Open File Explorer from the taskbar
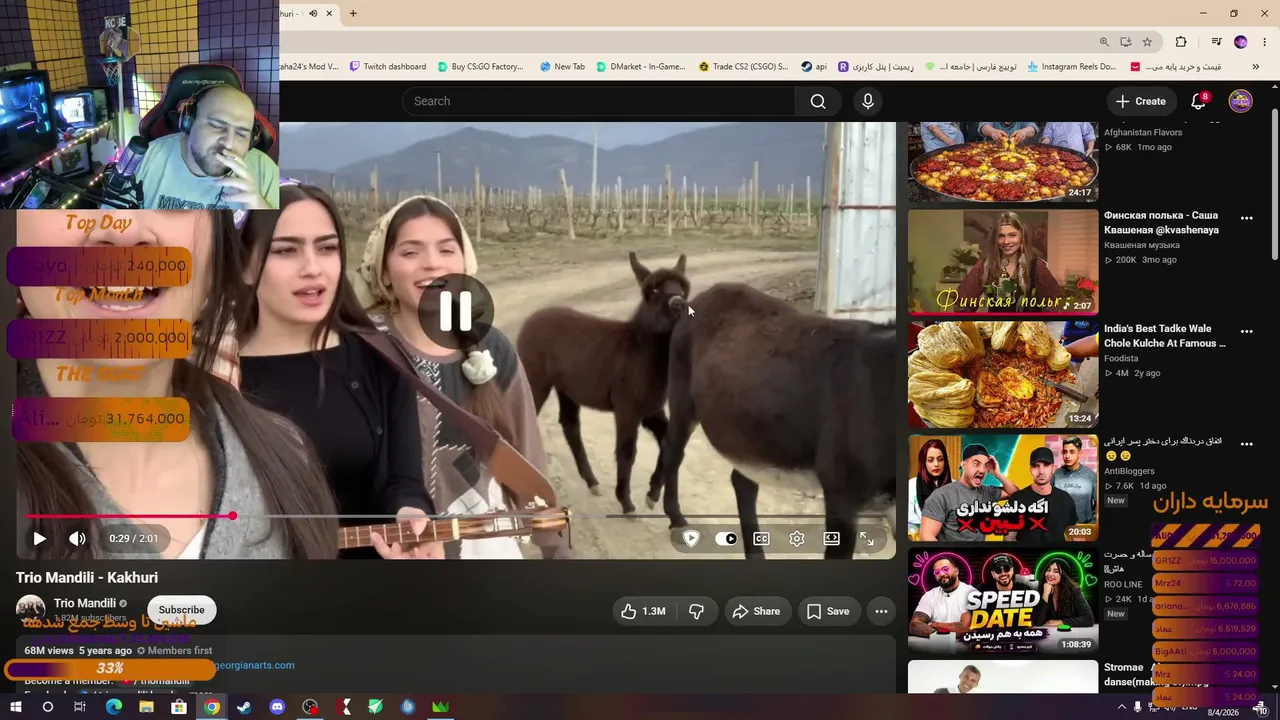Image resolution: width=1280 pixels, height=720 pixels. [x=146, y=707]
